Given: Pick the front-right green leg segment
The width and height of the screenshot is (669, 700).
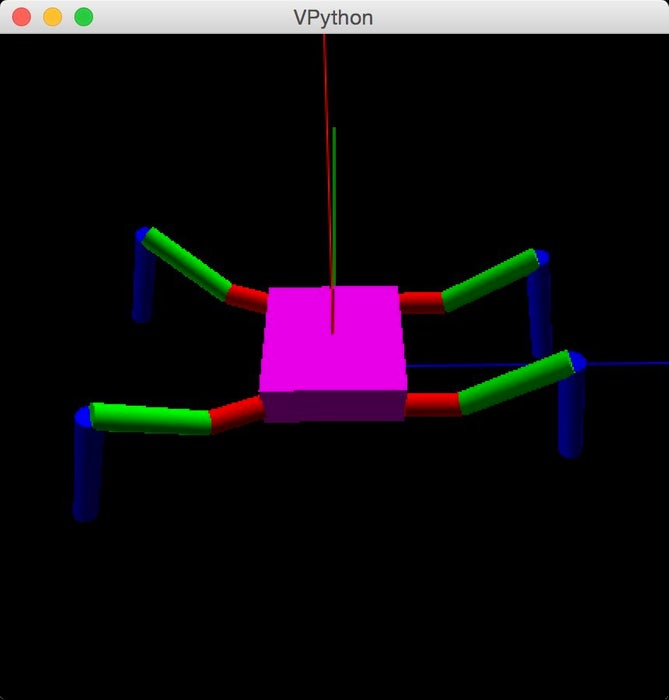Looking at the screenshot, I should (x=515, y=383).
